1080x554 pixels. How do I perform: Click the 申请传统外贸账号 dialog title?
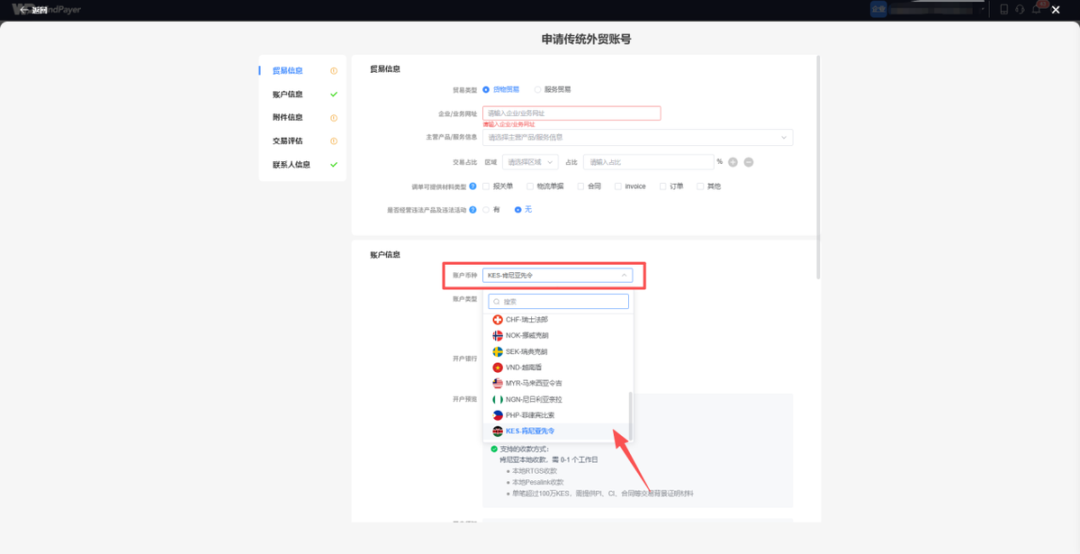pyautogui.click(x=586, y=39)
